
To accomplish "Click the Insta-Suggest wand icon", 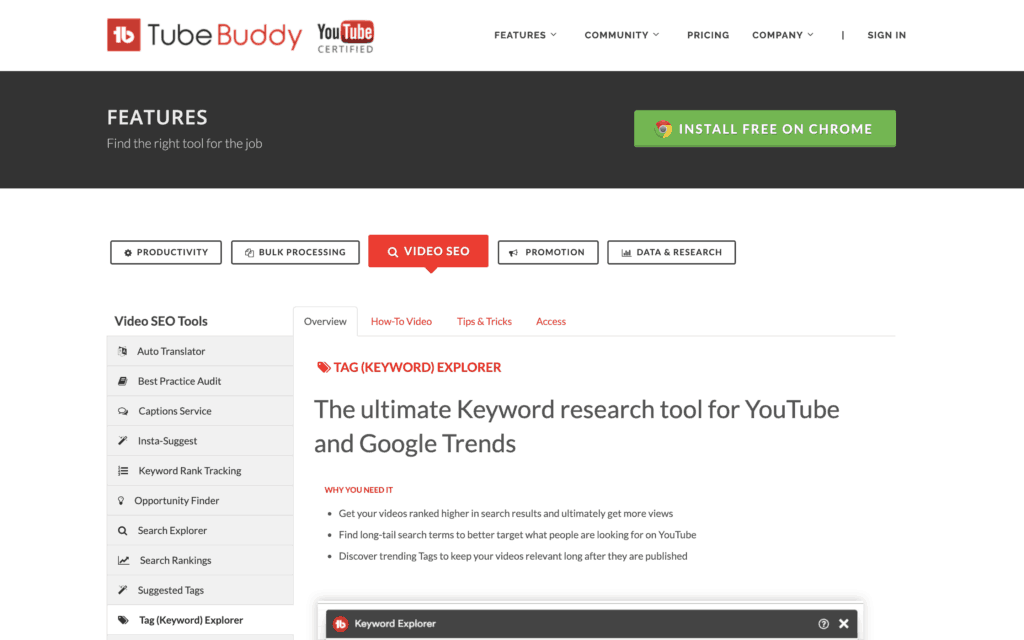I will coord(123,441).
